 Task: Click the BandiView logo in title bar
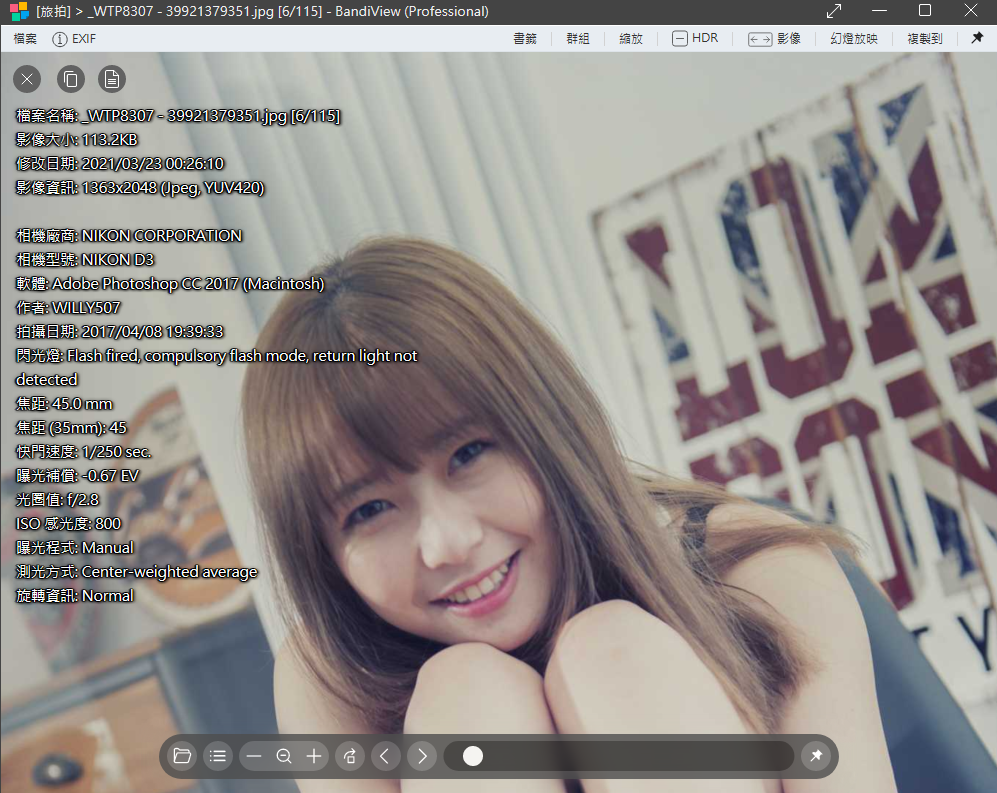[x=18, y=11]
